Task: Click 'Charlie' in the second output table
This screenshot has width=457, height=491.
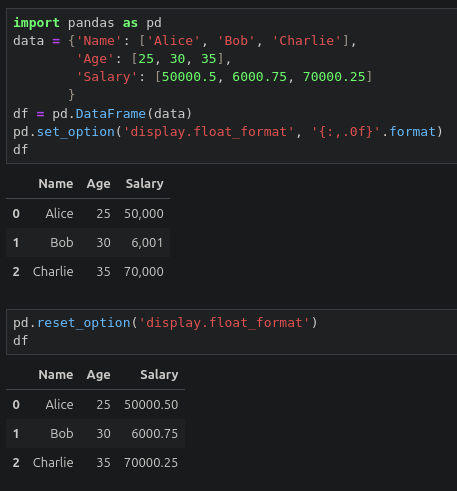Action: tap(53, 463)
